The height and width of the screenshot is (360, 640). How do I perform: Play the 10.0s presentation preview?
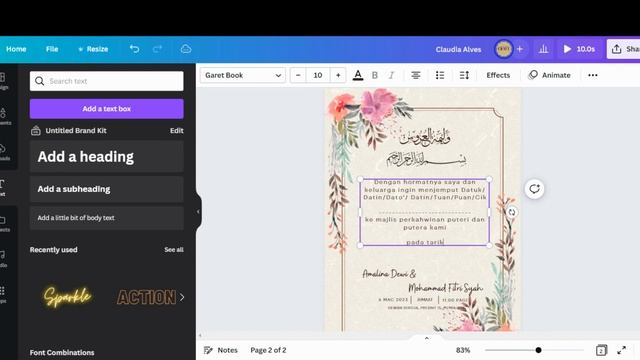(x=579, y=49)
